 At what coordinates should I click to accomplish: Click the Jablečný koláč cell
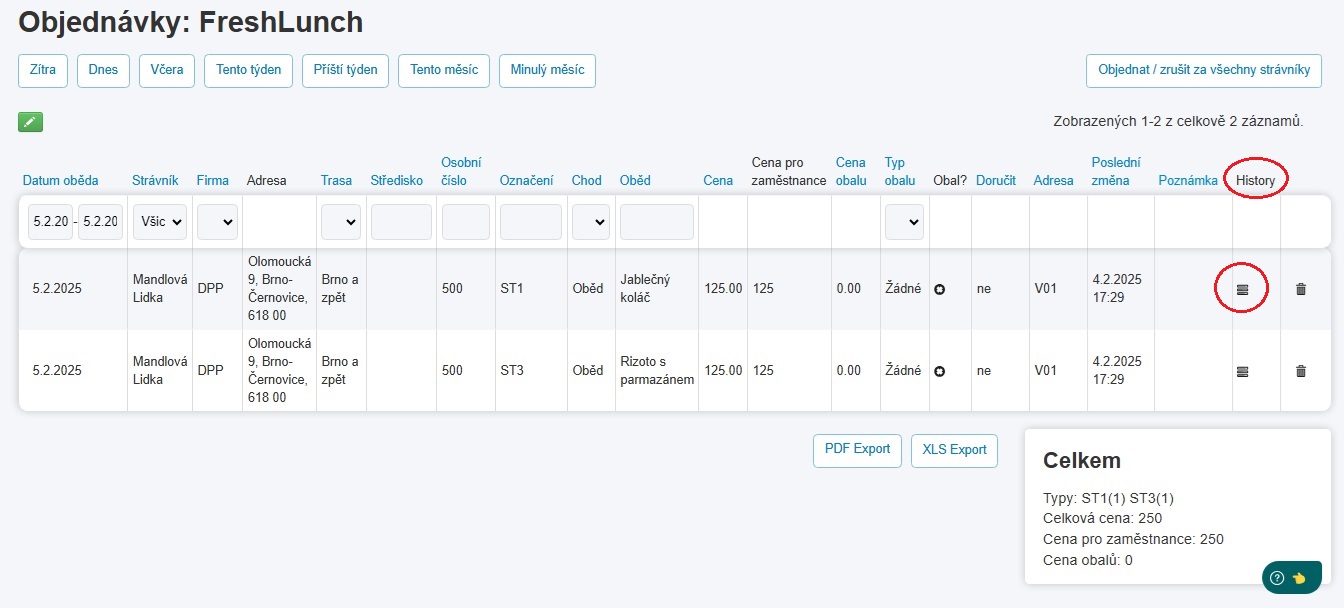[656, 289]
